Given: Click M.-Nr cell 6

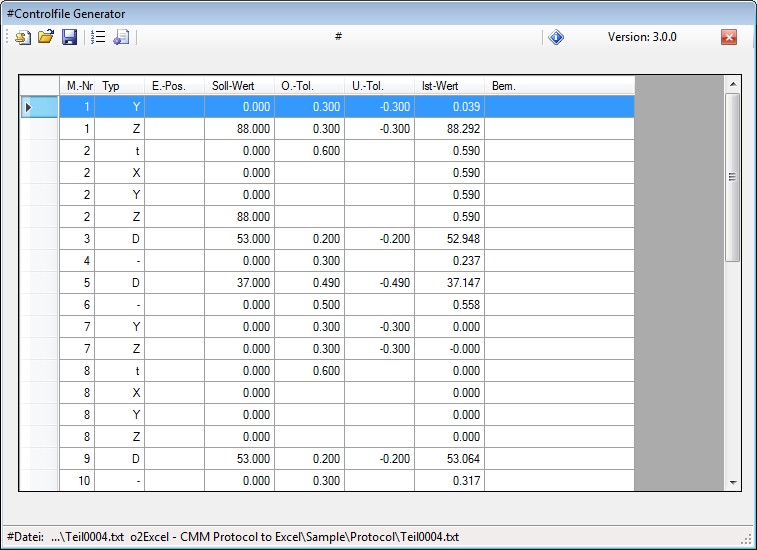Looking at the screenshot, I should 77,305.
